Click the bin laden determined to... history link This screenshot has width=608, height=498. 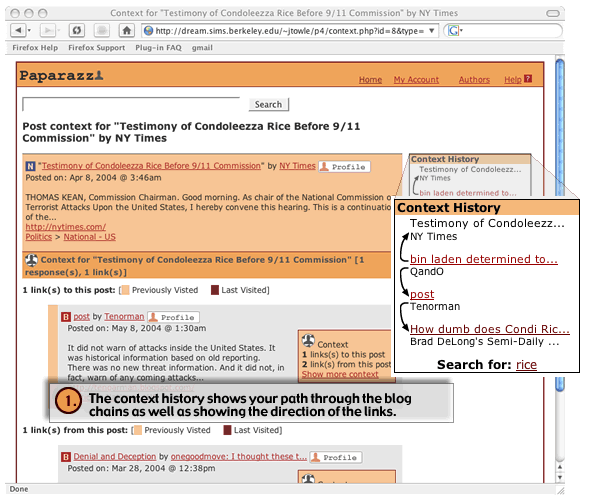[x=484, y=259]
